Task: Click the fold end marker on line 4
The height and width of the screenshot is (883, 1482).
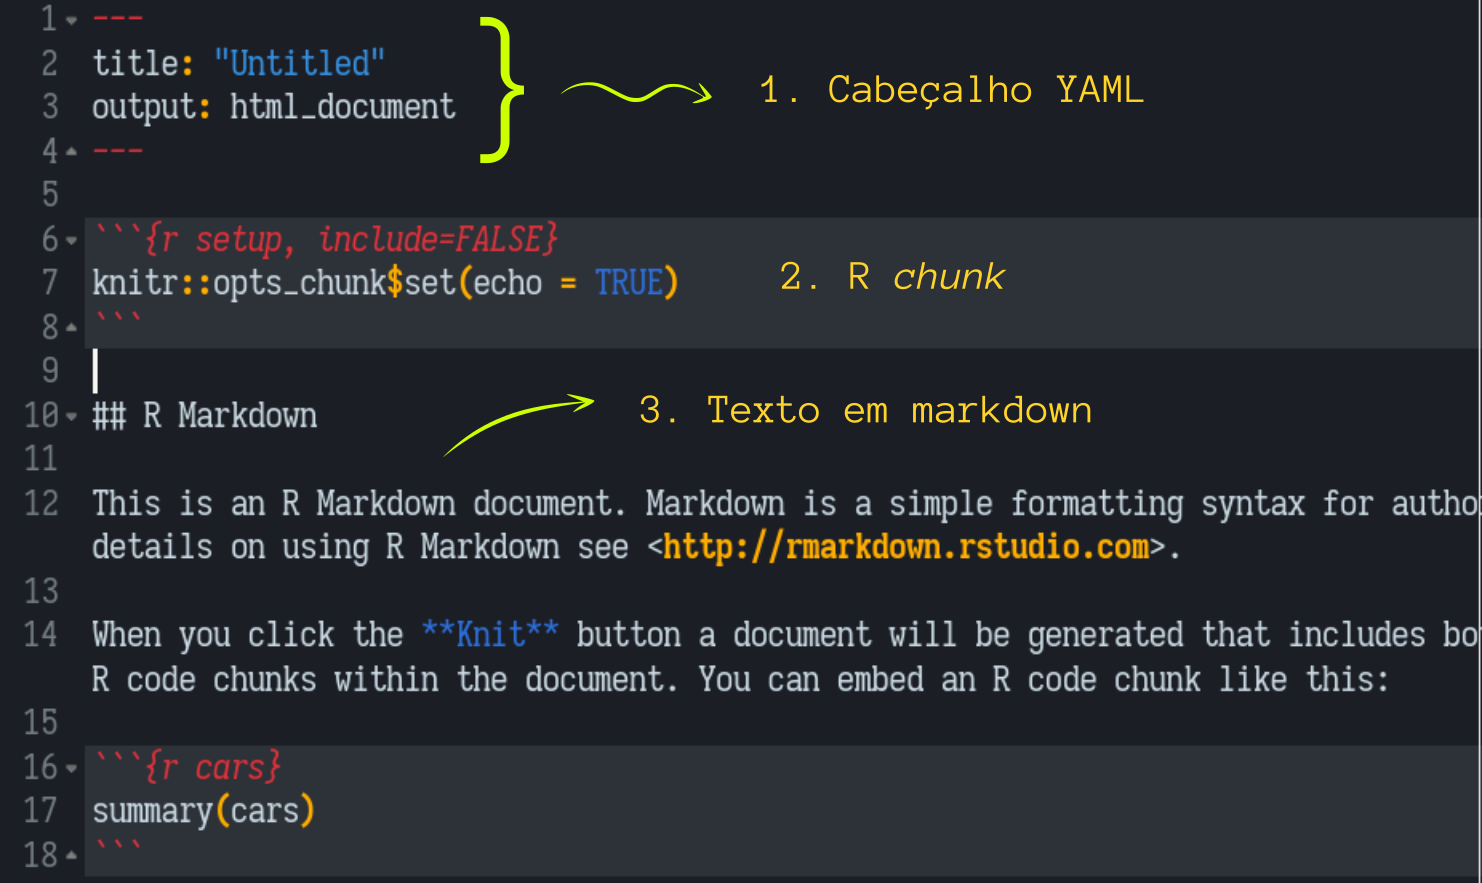Action: tap(72, 152)
